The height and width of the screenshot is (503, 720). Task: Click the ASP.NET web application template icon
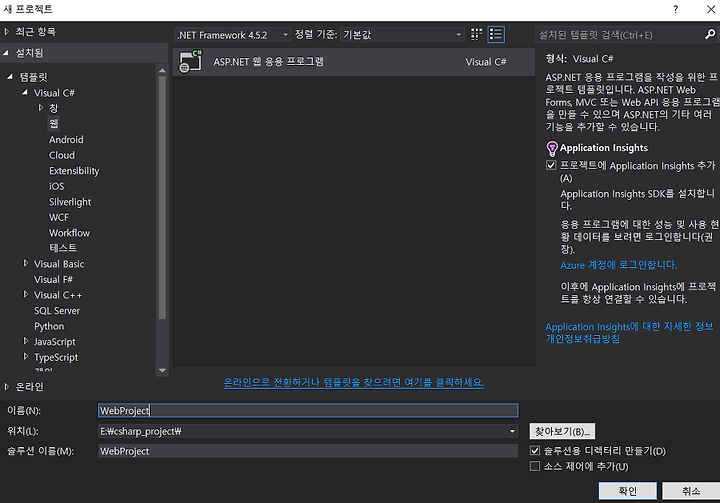tap(191, 62)
